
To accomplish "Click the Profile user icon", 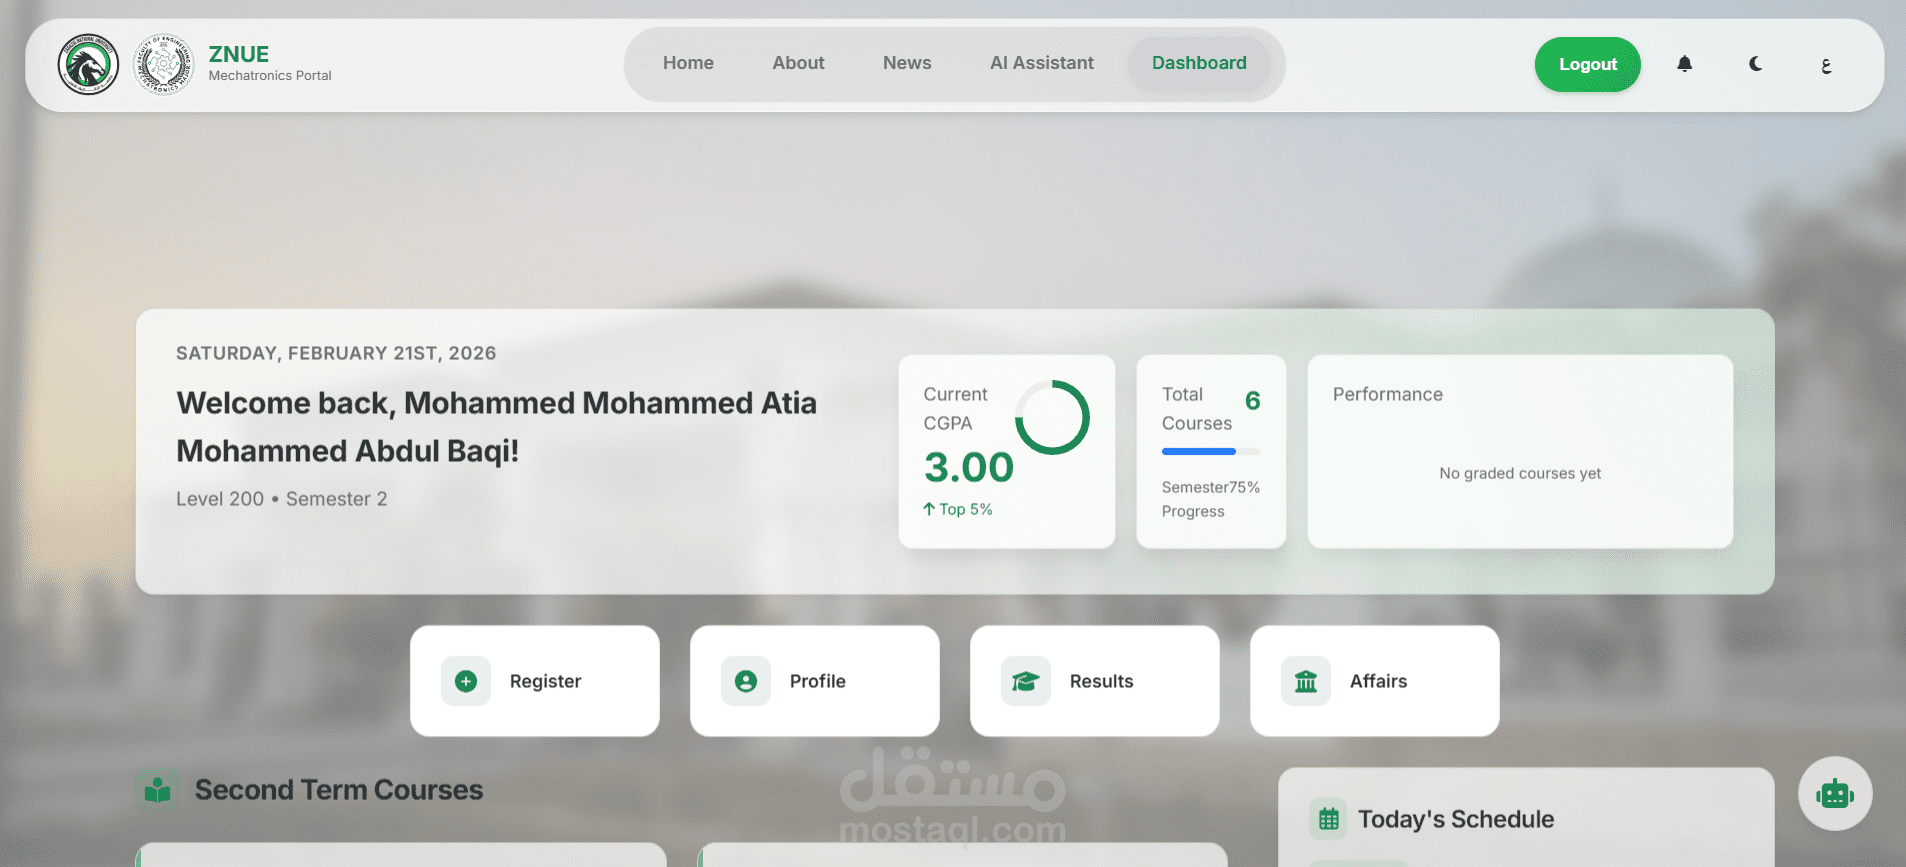I will 746,681.
